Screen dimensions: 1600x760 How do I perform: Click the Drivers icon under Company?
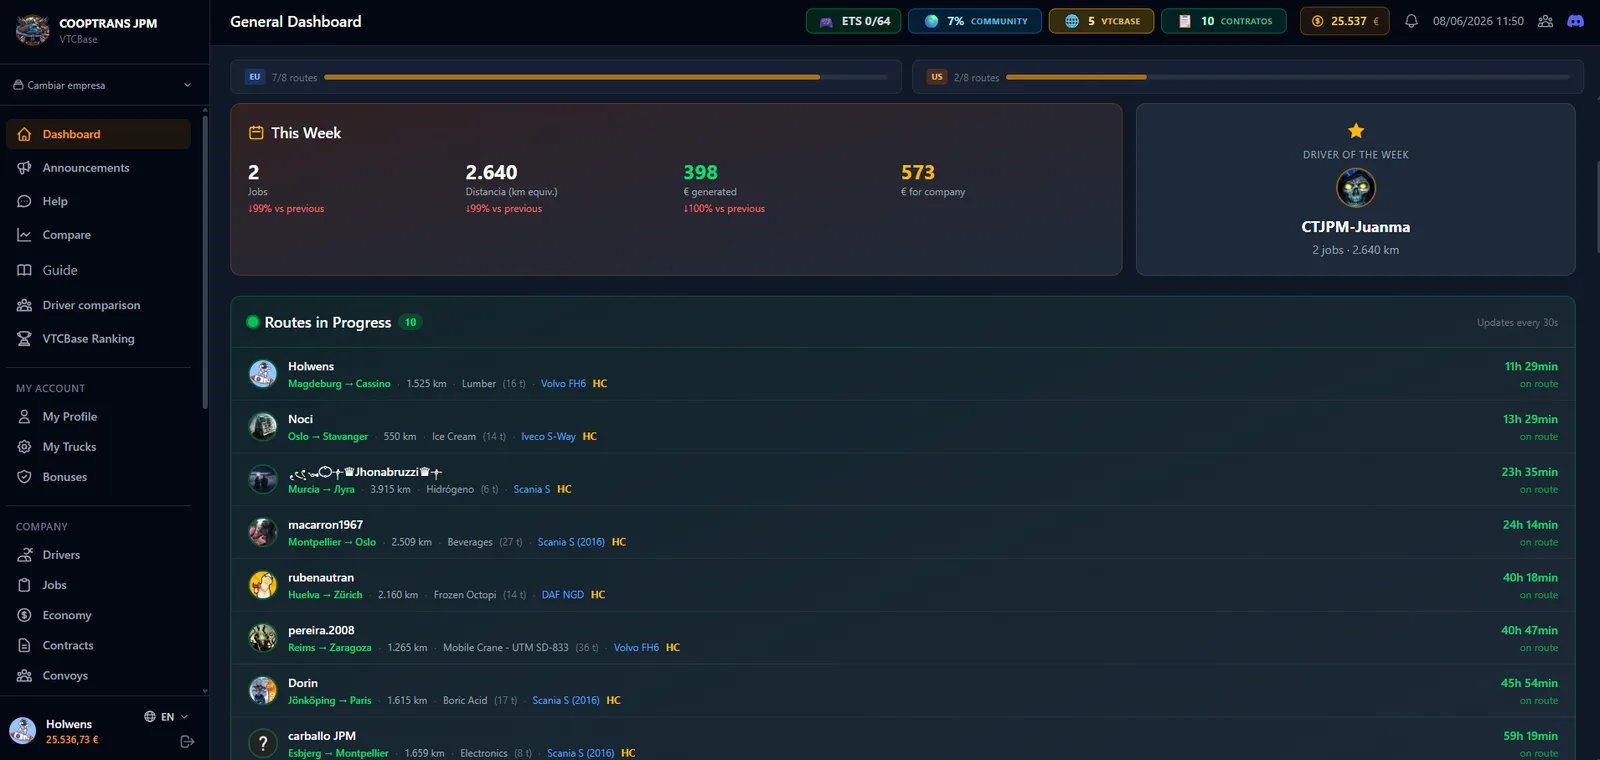[x=24, y=555]
